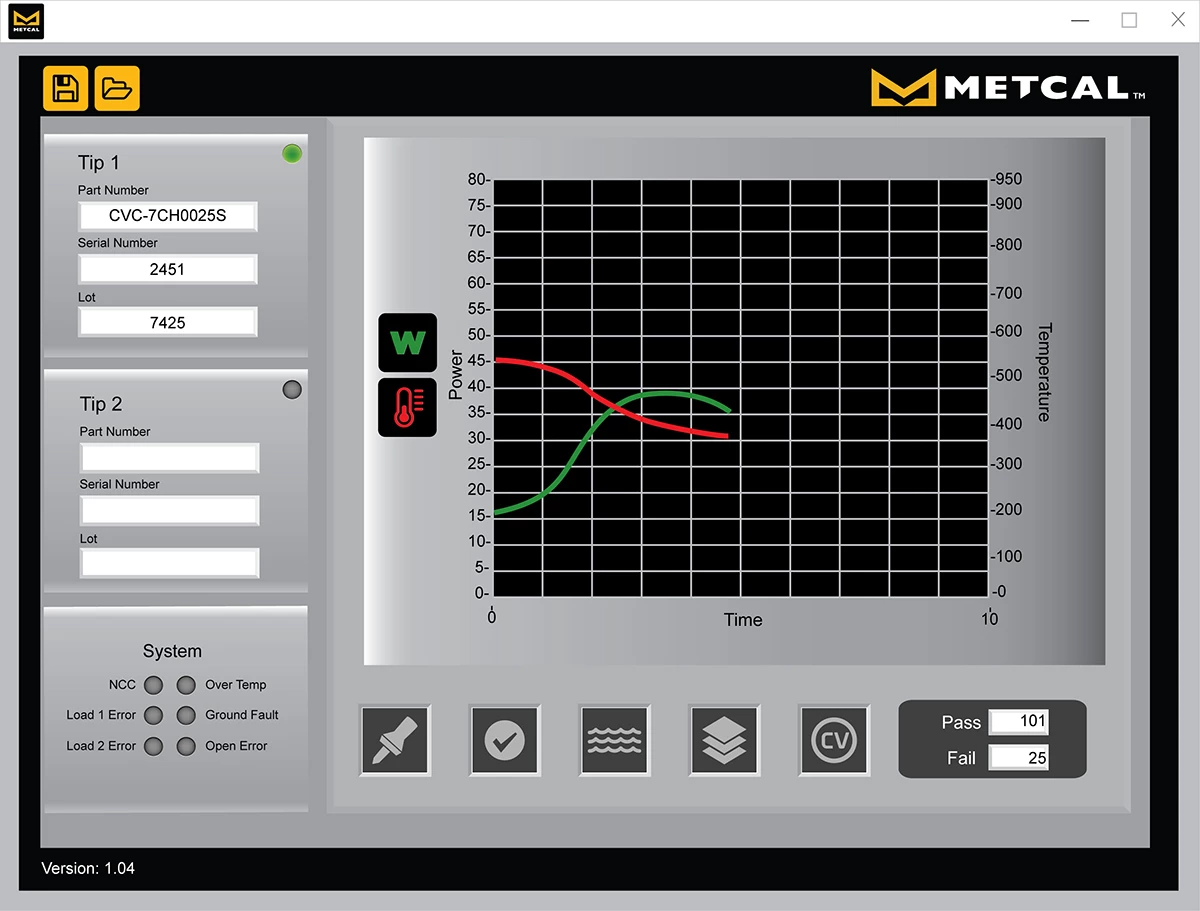The width and height of the screenshot is (1200, 911).
Task: Open a file using the folder icon
Action: [117, 88]
